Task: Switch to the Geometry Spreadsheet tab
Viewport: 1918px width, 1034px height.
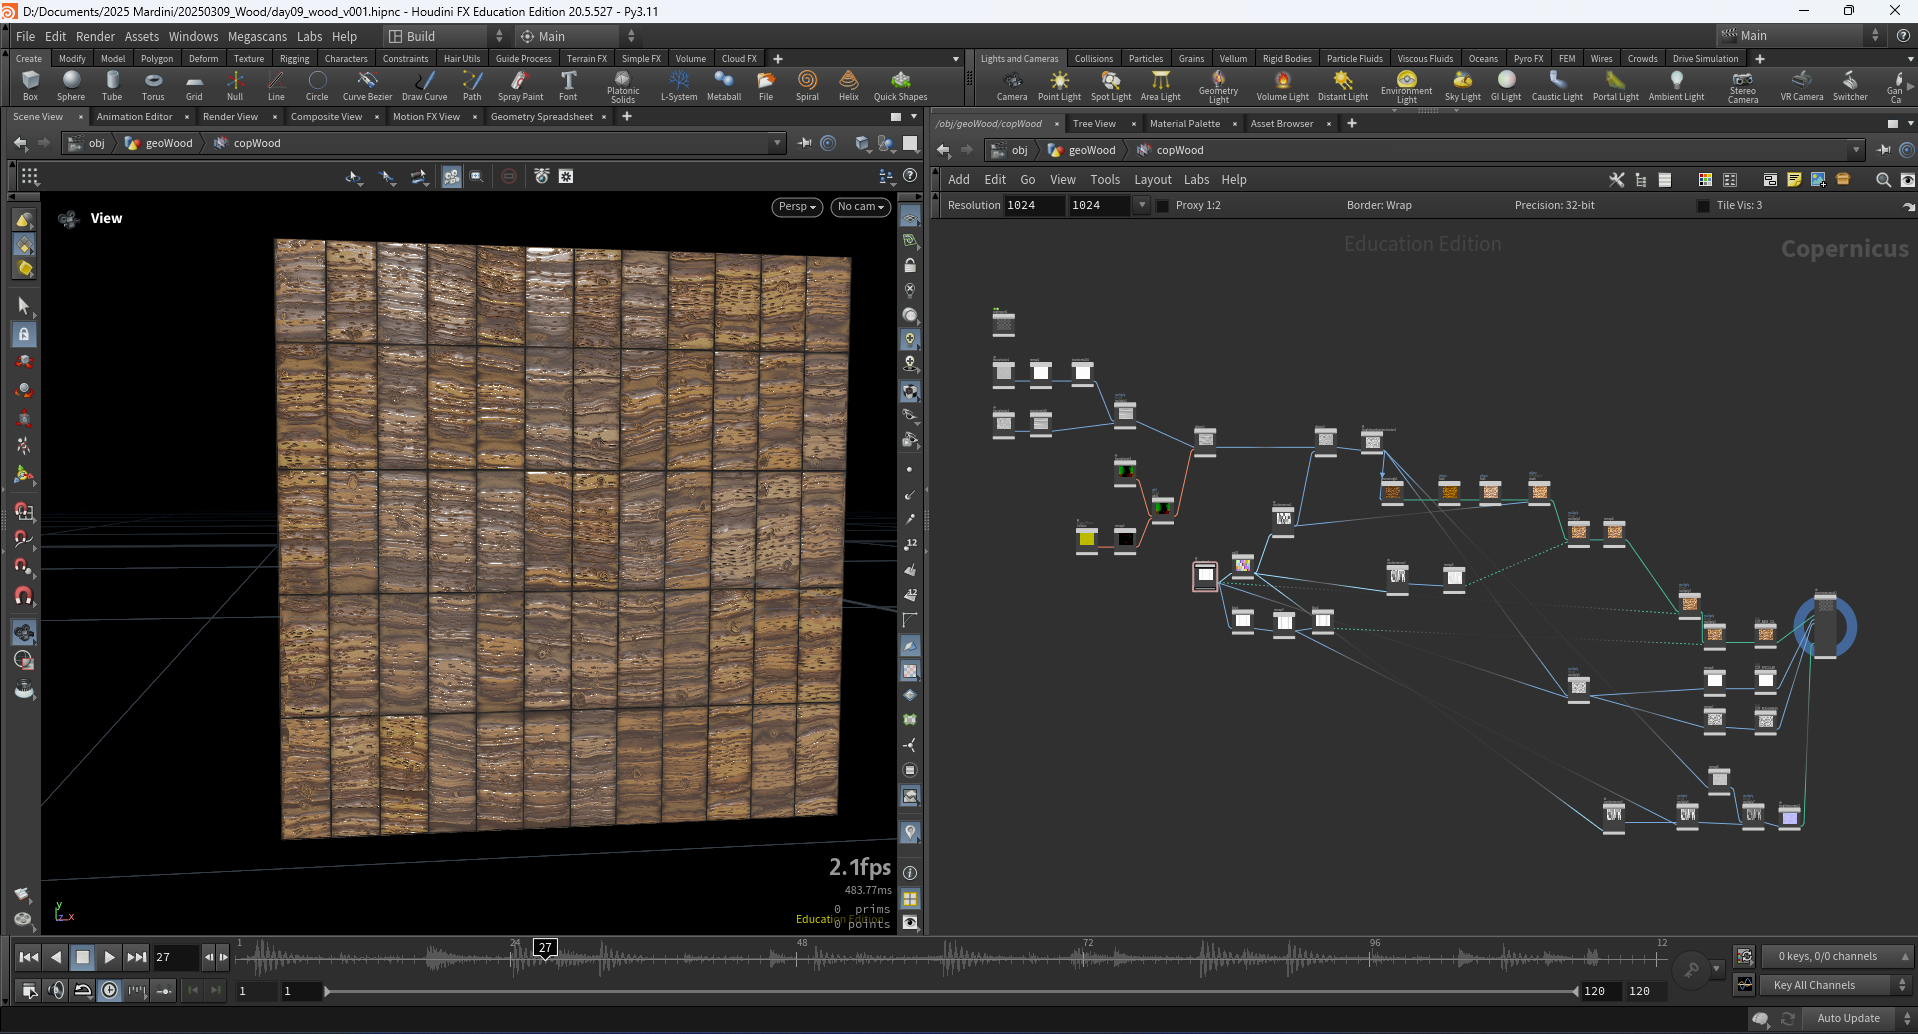Action: [542, 117]
